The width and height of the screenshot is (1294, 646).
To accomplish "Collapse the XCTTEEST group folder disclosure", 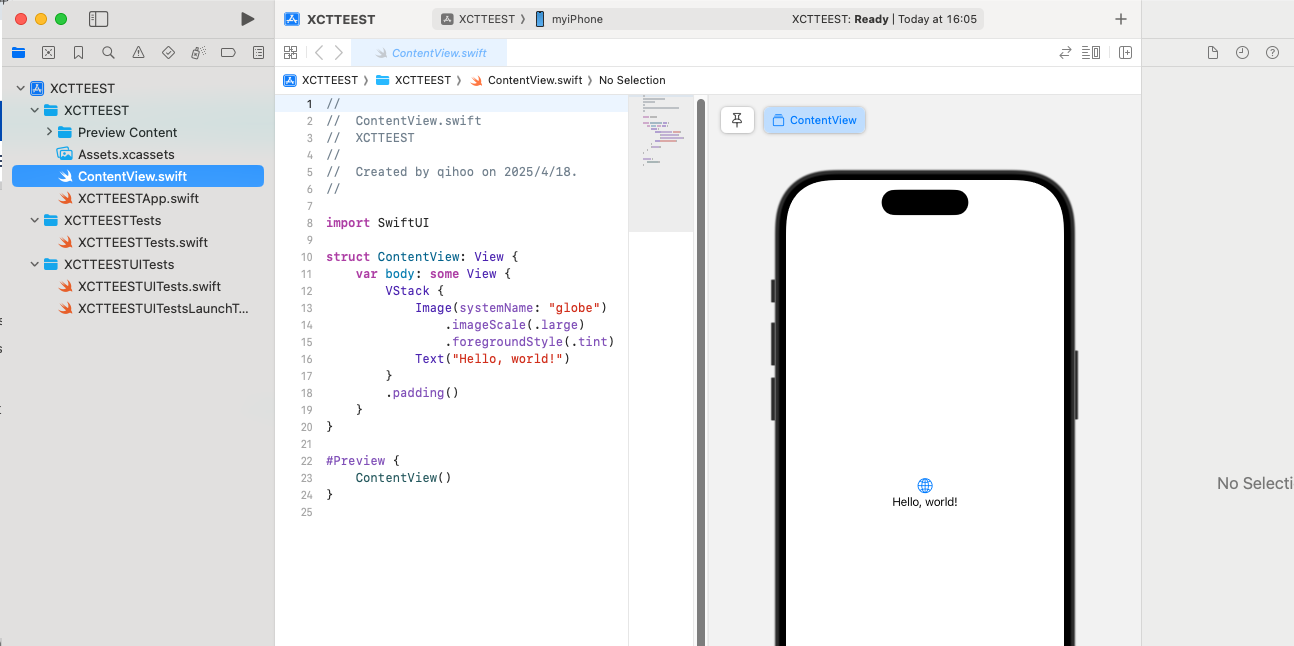I will point(35,110).
